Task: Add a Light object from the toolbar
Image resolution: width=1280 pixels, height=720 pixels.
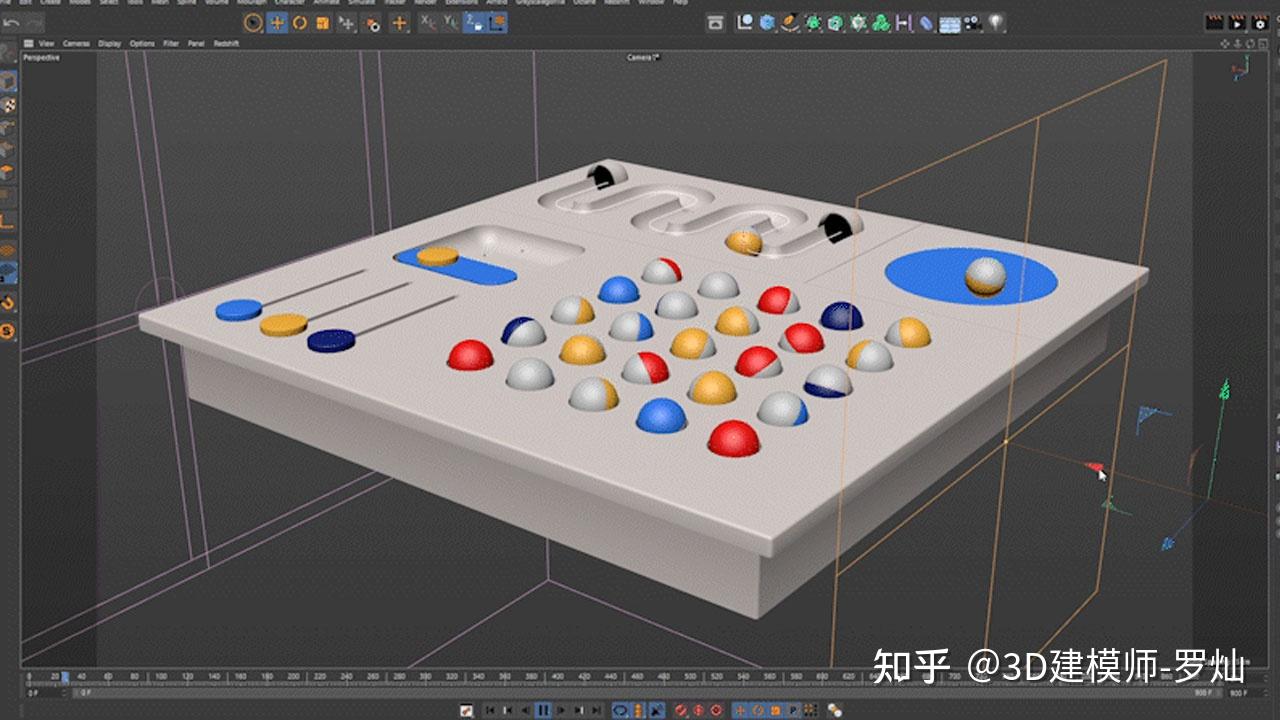Action: tap(995, 22)
